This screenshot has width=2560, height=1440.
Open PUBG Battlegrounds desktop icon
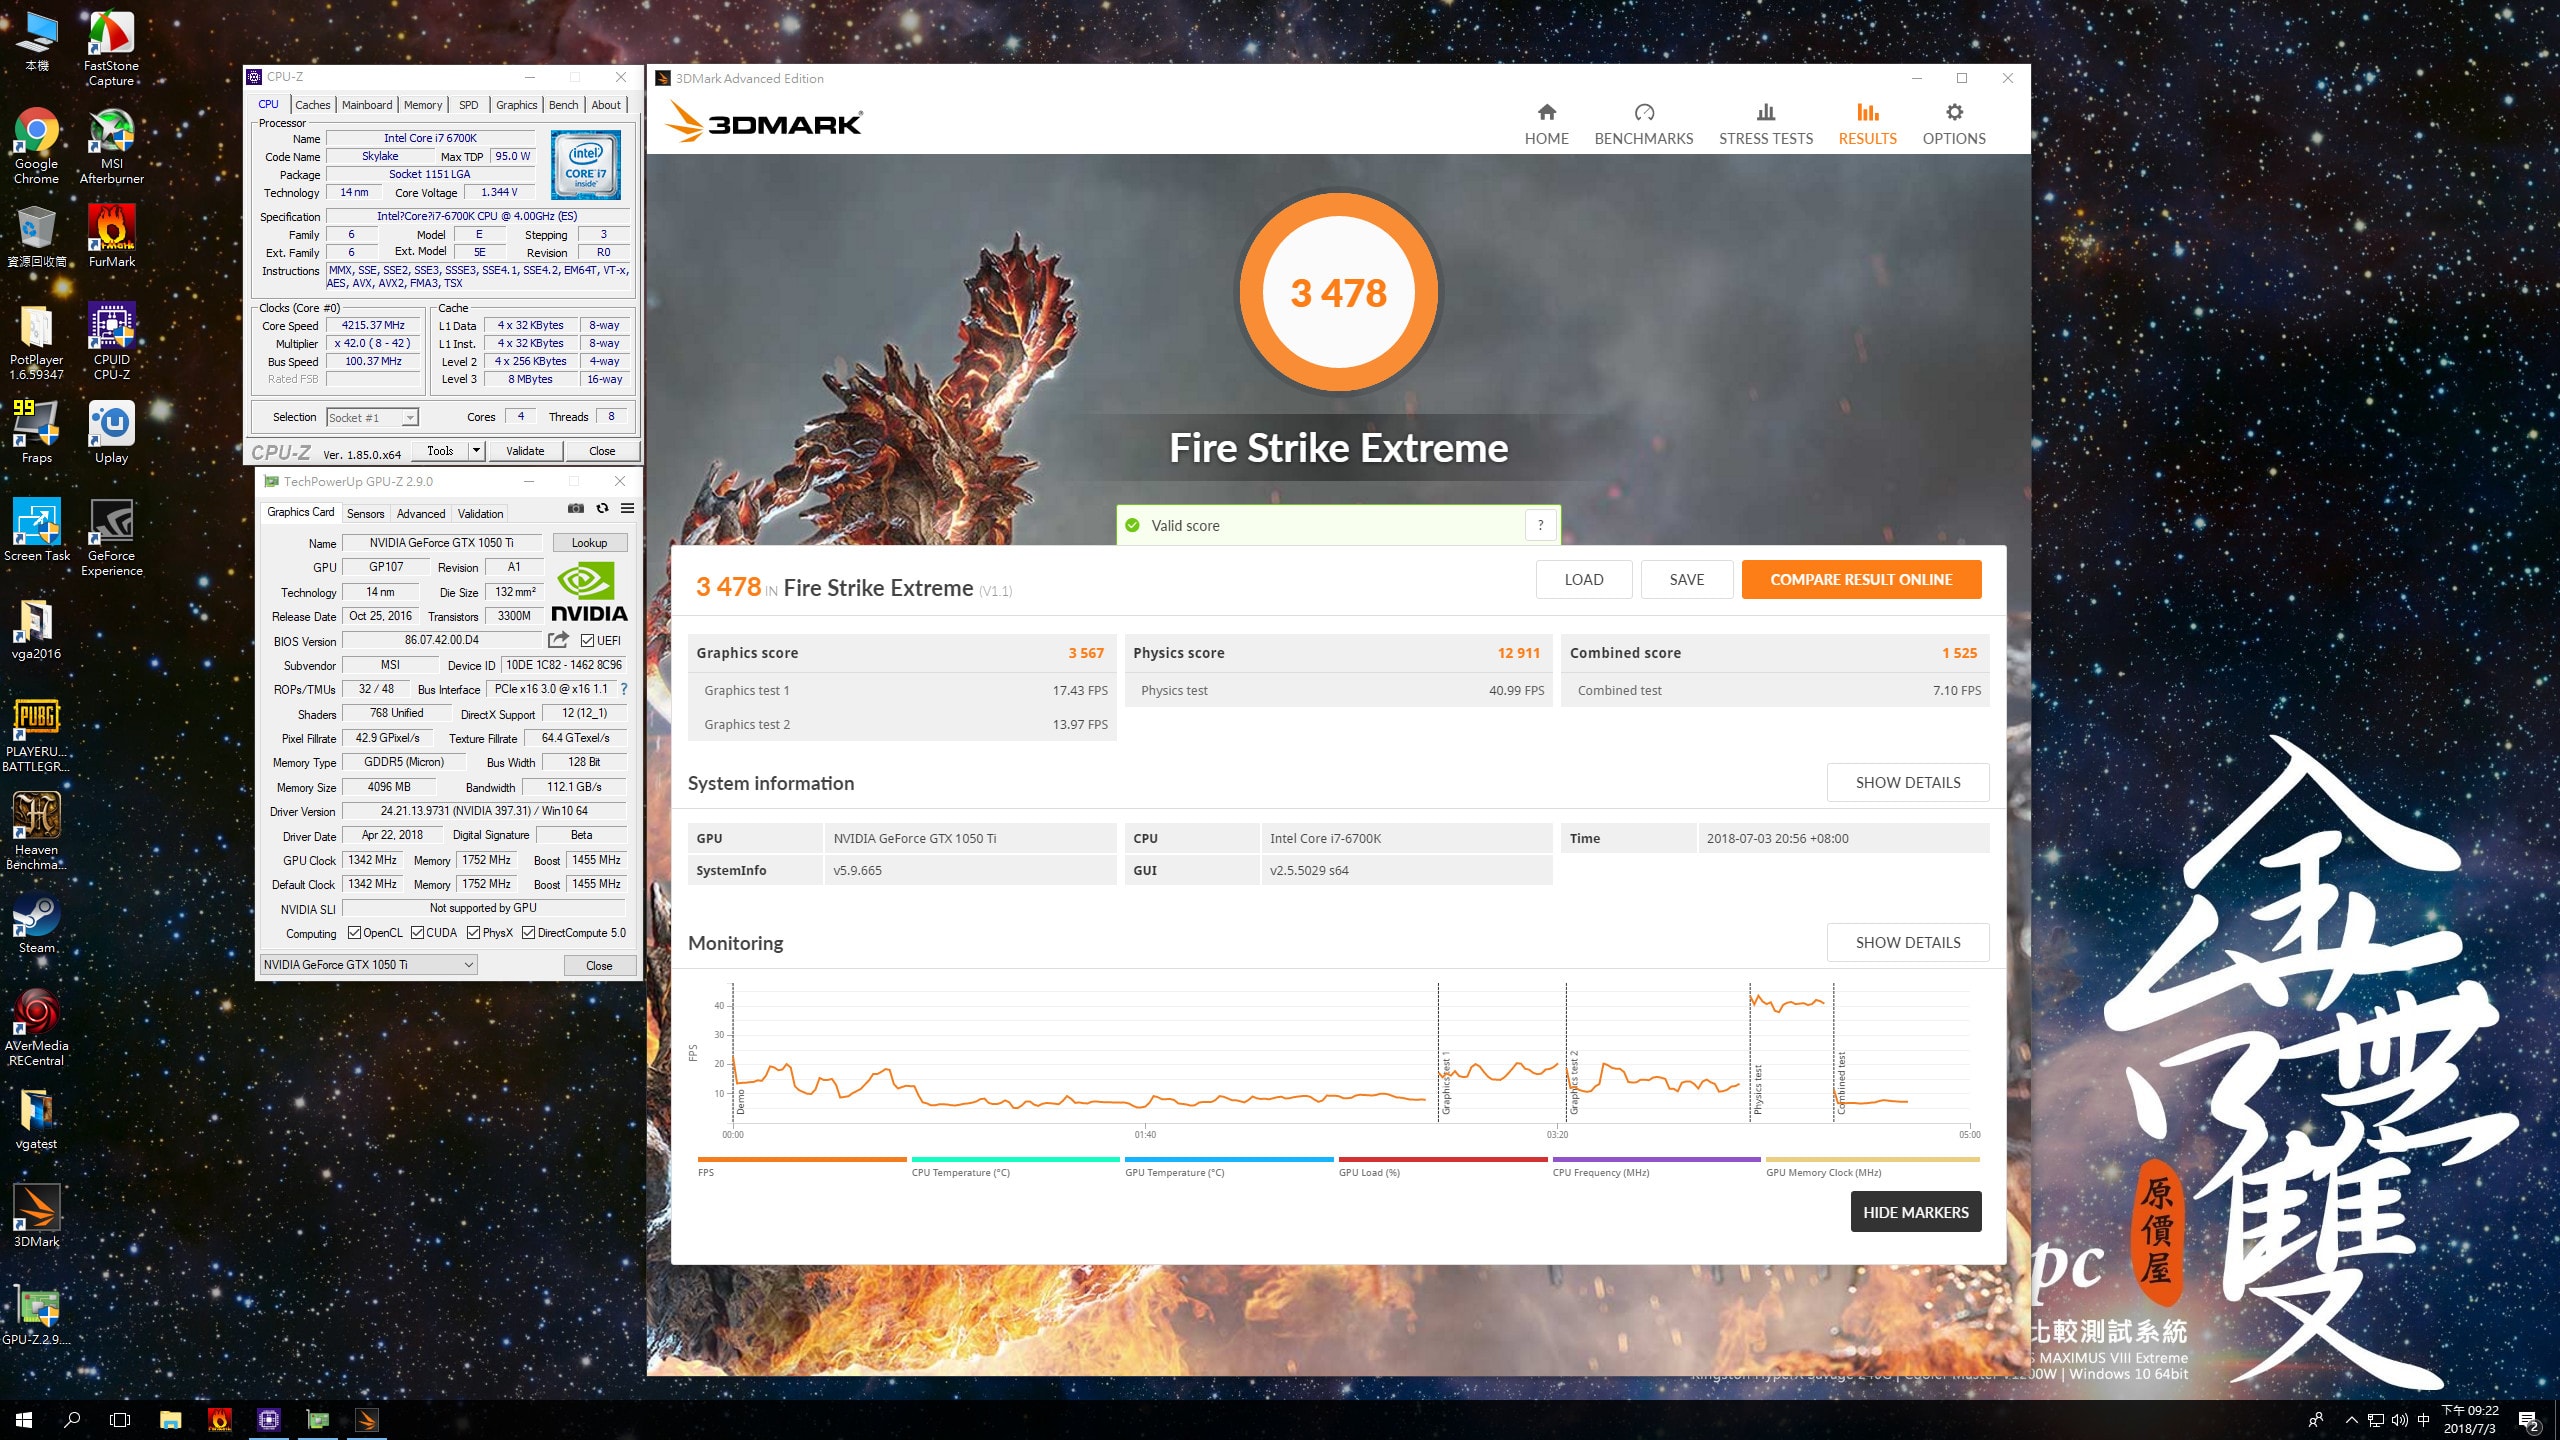(36, 734)
